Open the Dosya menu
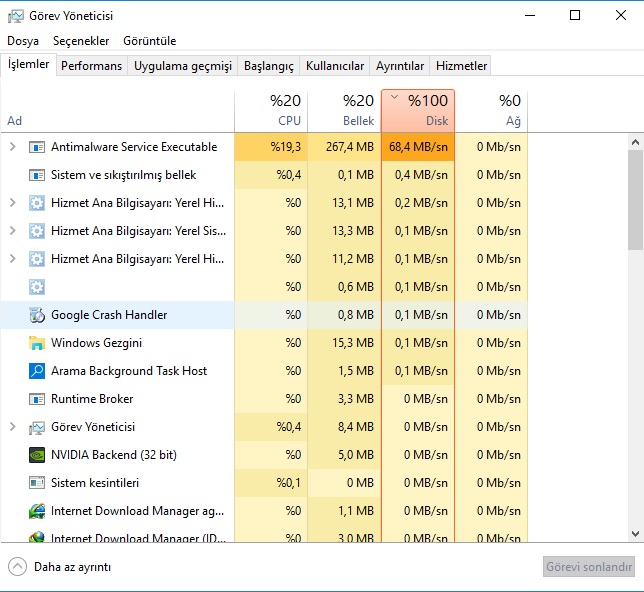 [x=23, y=41]
